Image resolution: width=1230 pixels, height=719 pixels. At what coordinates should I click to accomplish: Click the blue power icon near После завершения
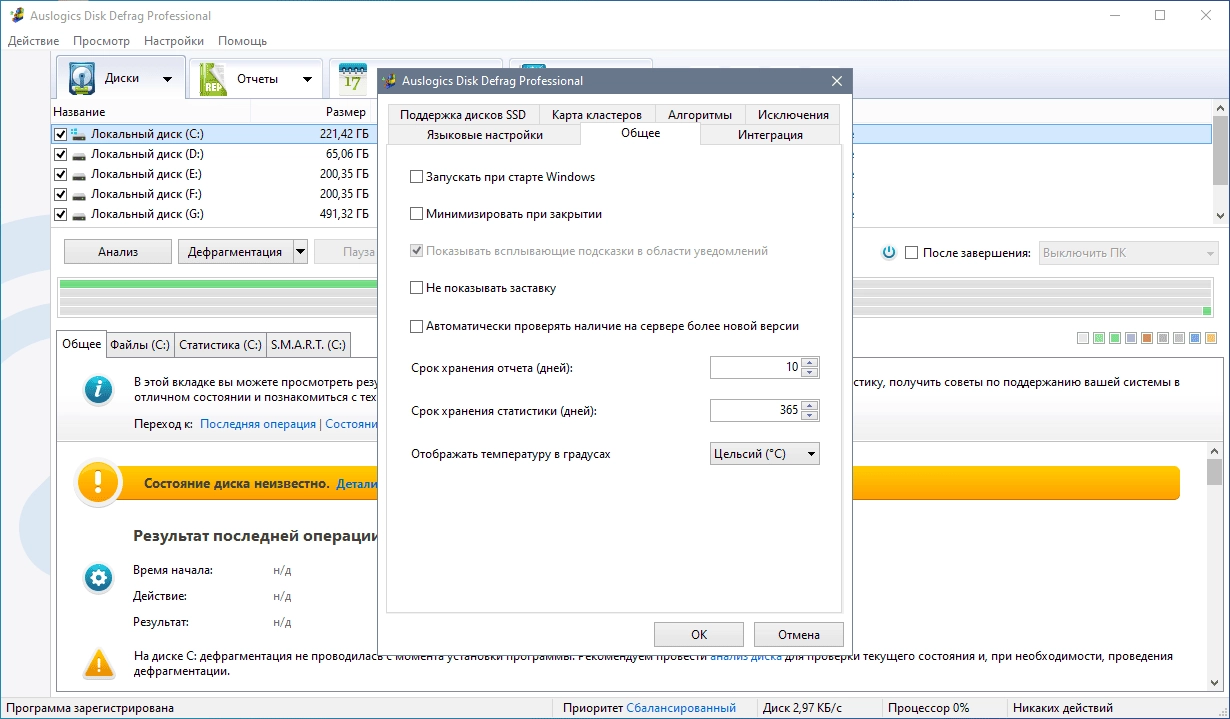click(888, 253)
